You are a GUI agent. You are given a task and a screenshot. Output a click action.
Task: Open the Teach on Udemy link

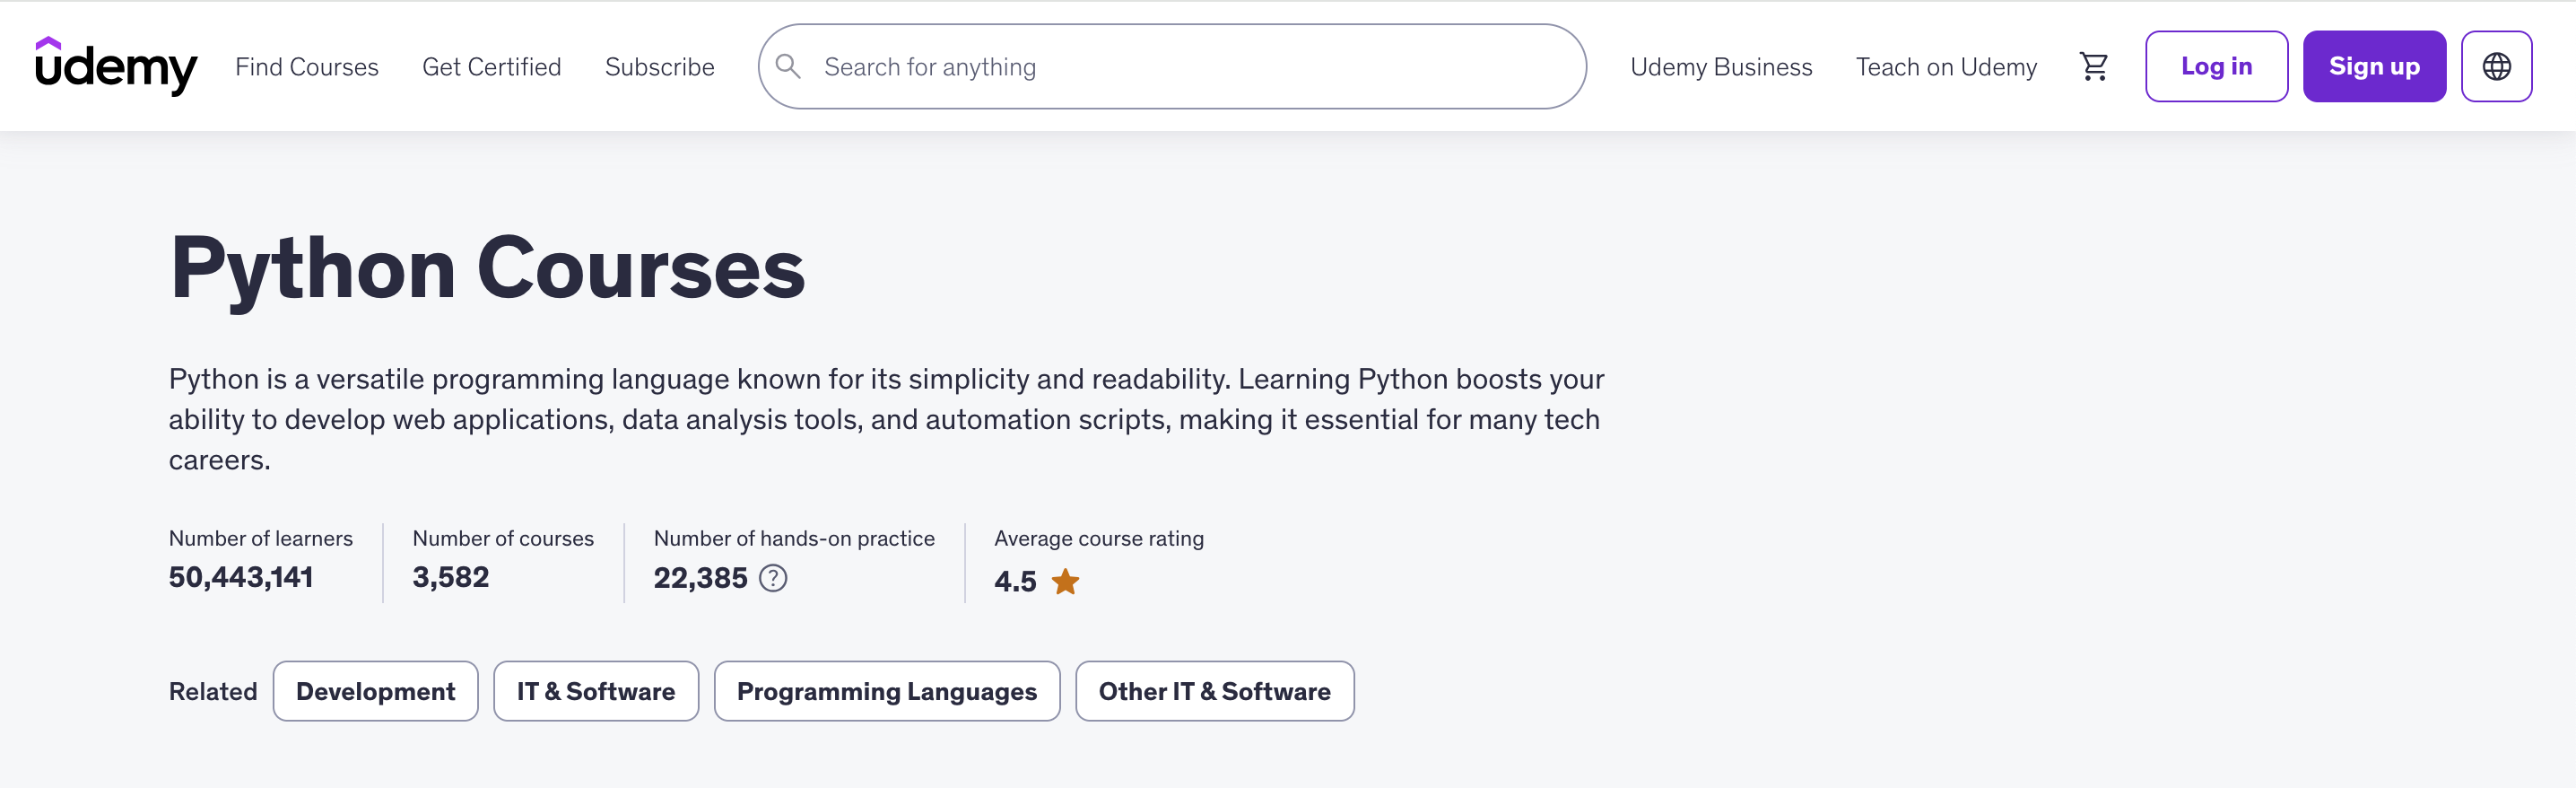[1945, 67]
